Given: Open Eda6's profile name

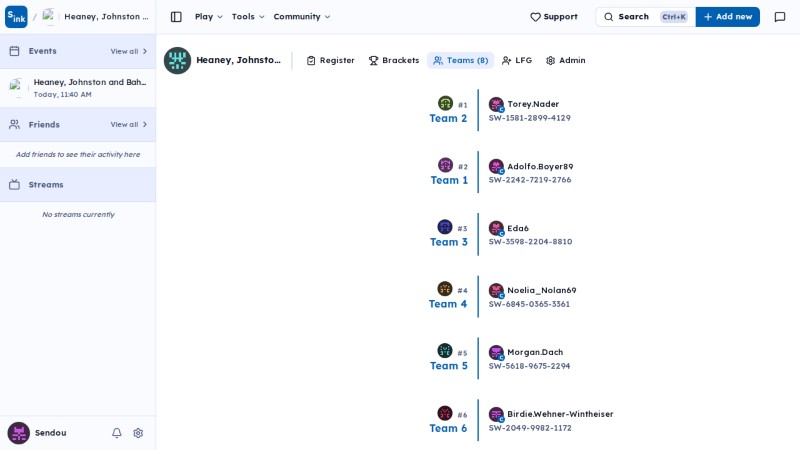Looking at the screenshot, I should (518, 228).
